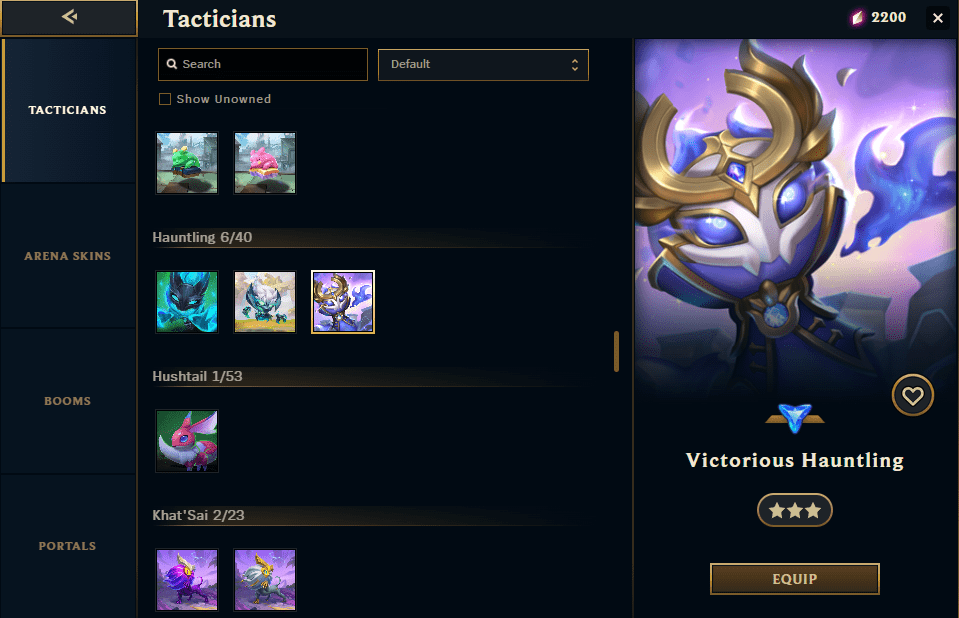Enable the Show Unowned checkbox
Image resolution: width=959 pixels, height=618 pixels.
(x=165, y=99)
